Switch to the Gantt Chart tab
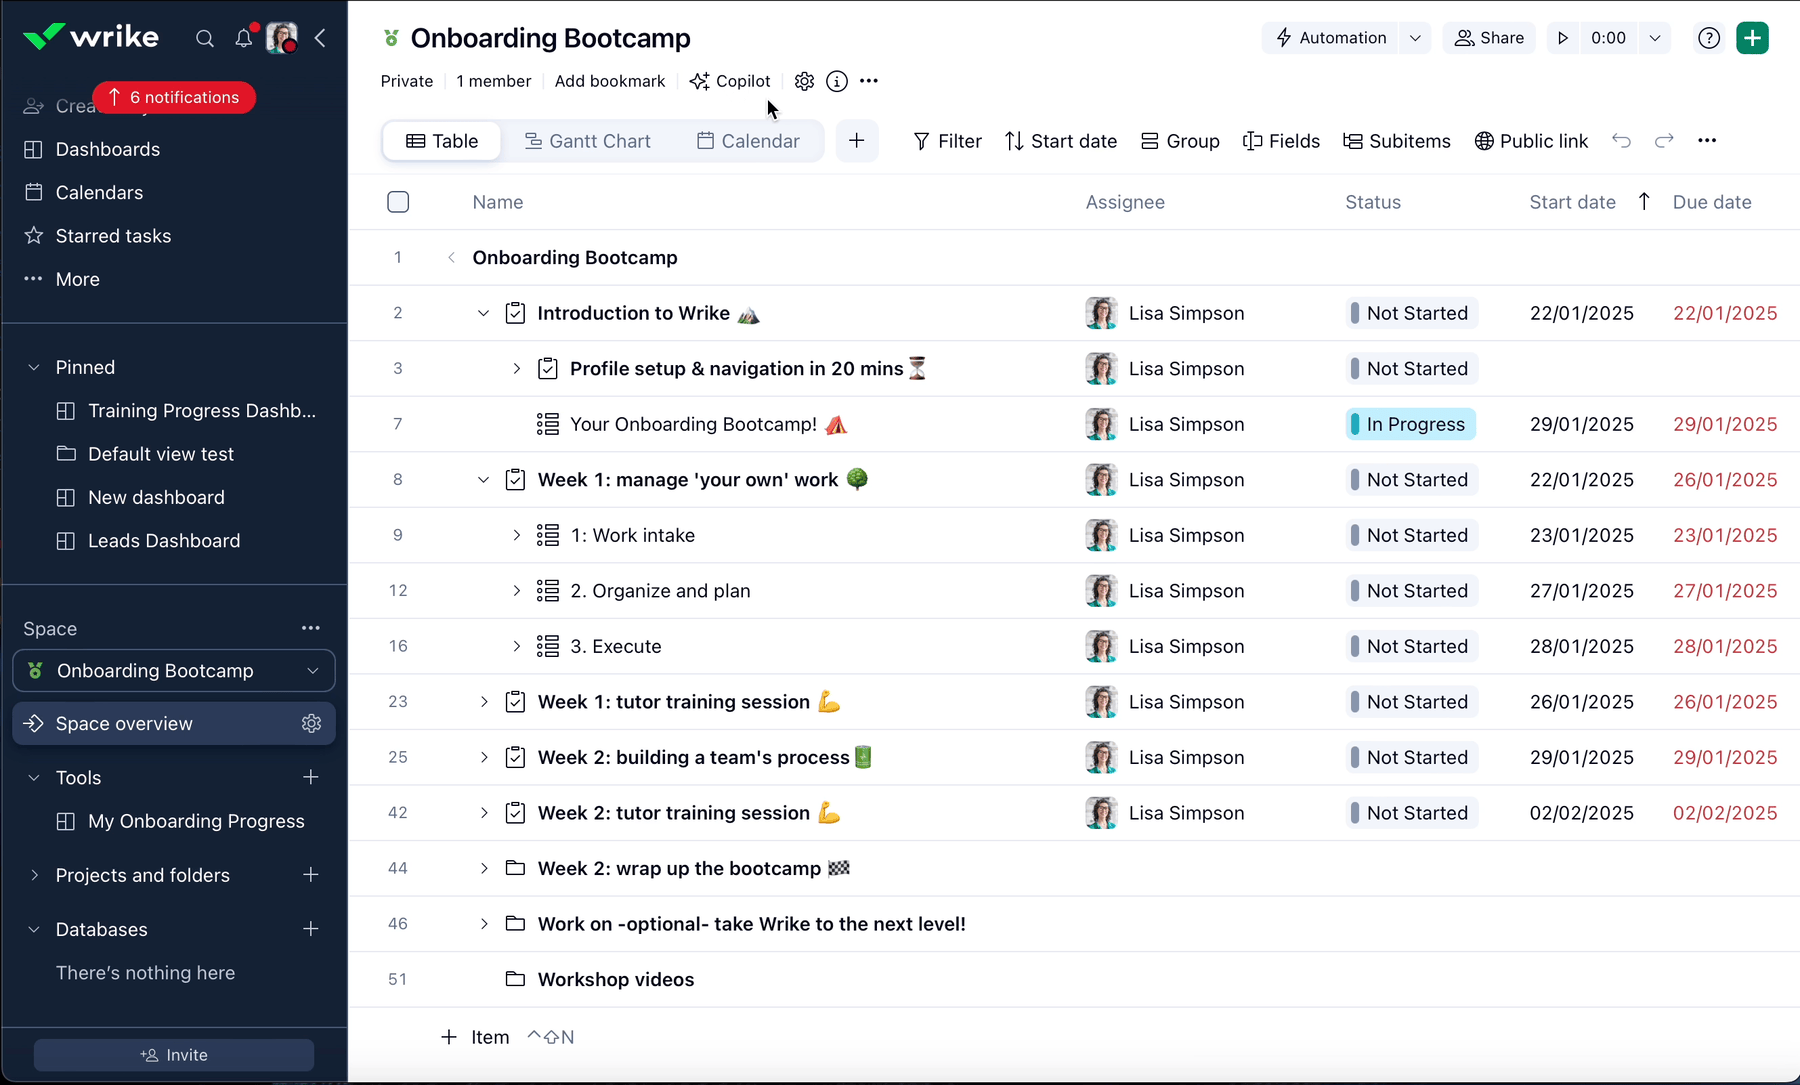Screen dimensions: 1800x1085 (588, 141)
